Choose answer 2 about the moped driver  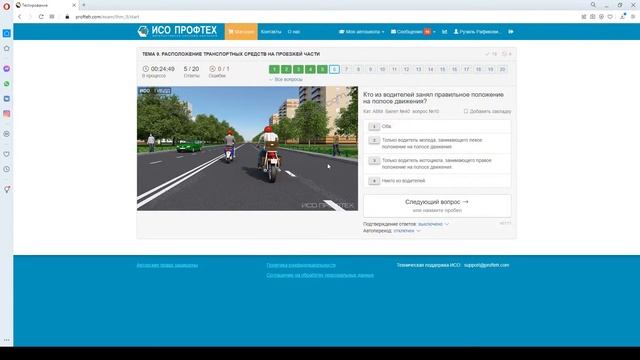pos(437,143)
